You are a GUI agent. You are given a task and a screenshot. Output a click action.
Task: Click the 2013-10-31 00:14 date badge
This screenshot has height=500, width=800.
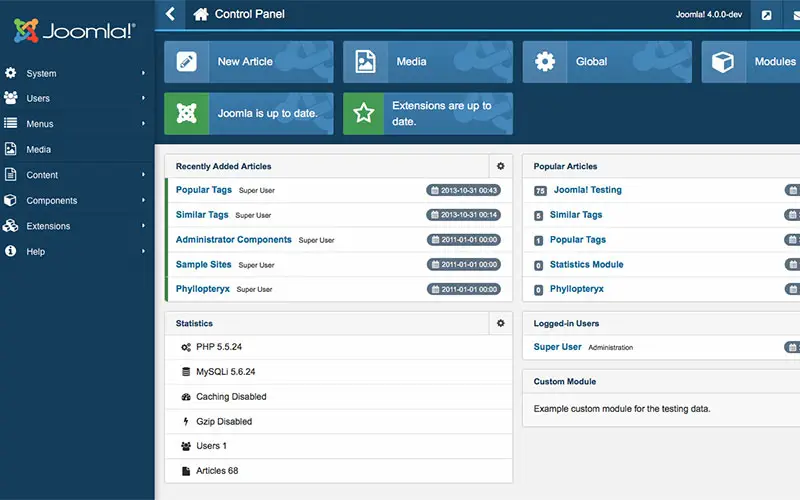pyautogui.click(x=463, y=215)
